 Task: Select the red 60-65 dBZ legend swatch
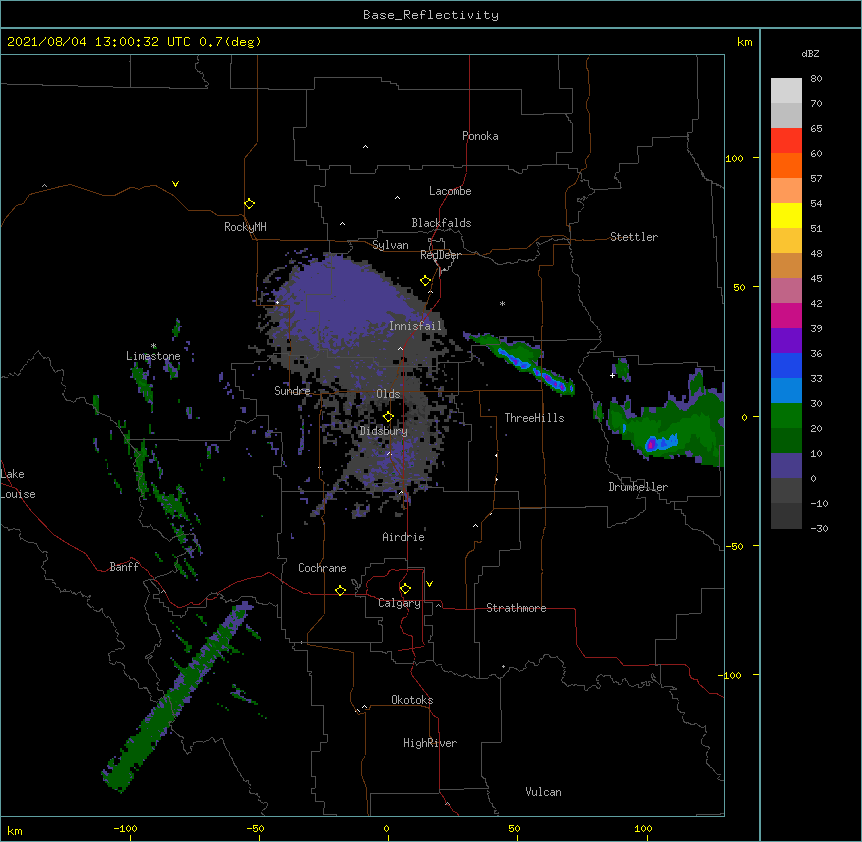(x=786, y=141)
